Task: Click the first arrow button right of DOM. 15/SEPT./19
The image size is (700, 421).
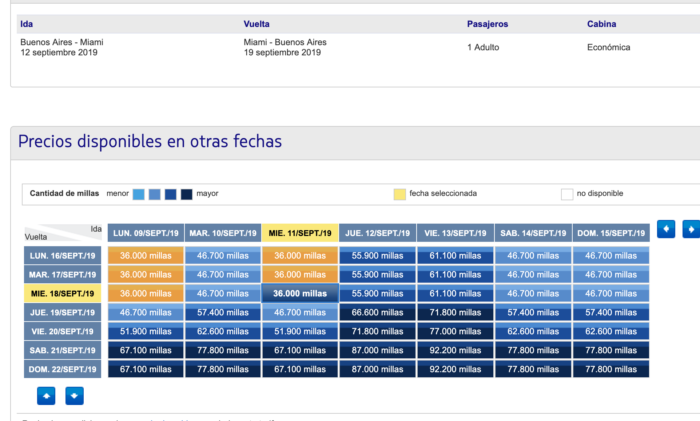Action: 667,230
